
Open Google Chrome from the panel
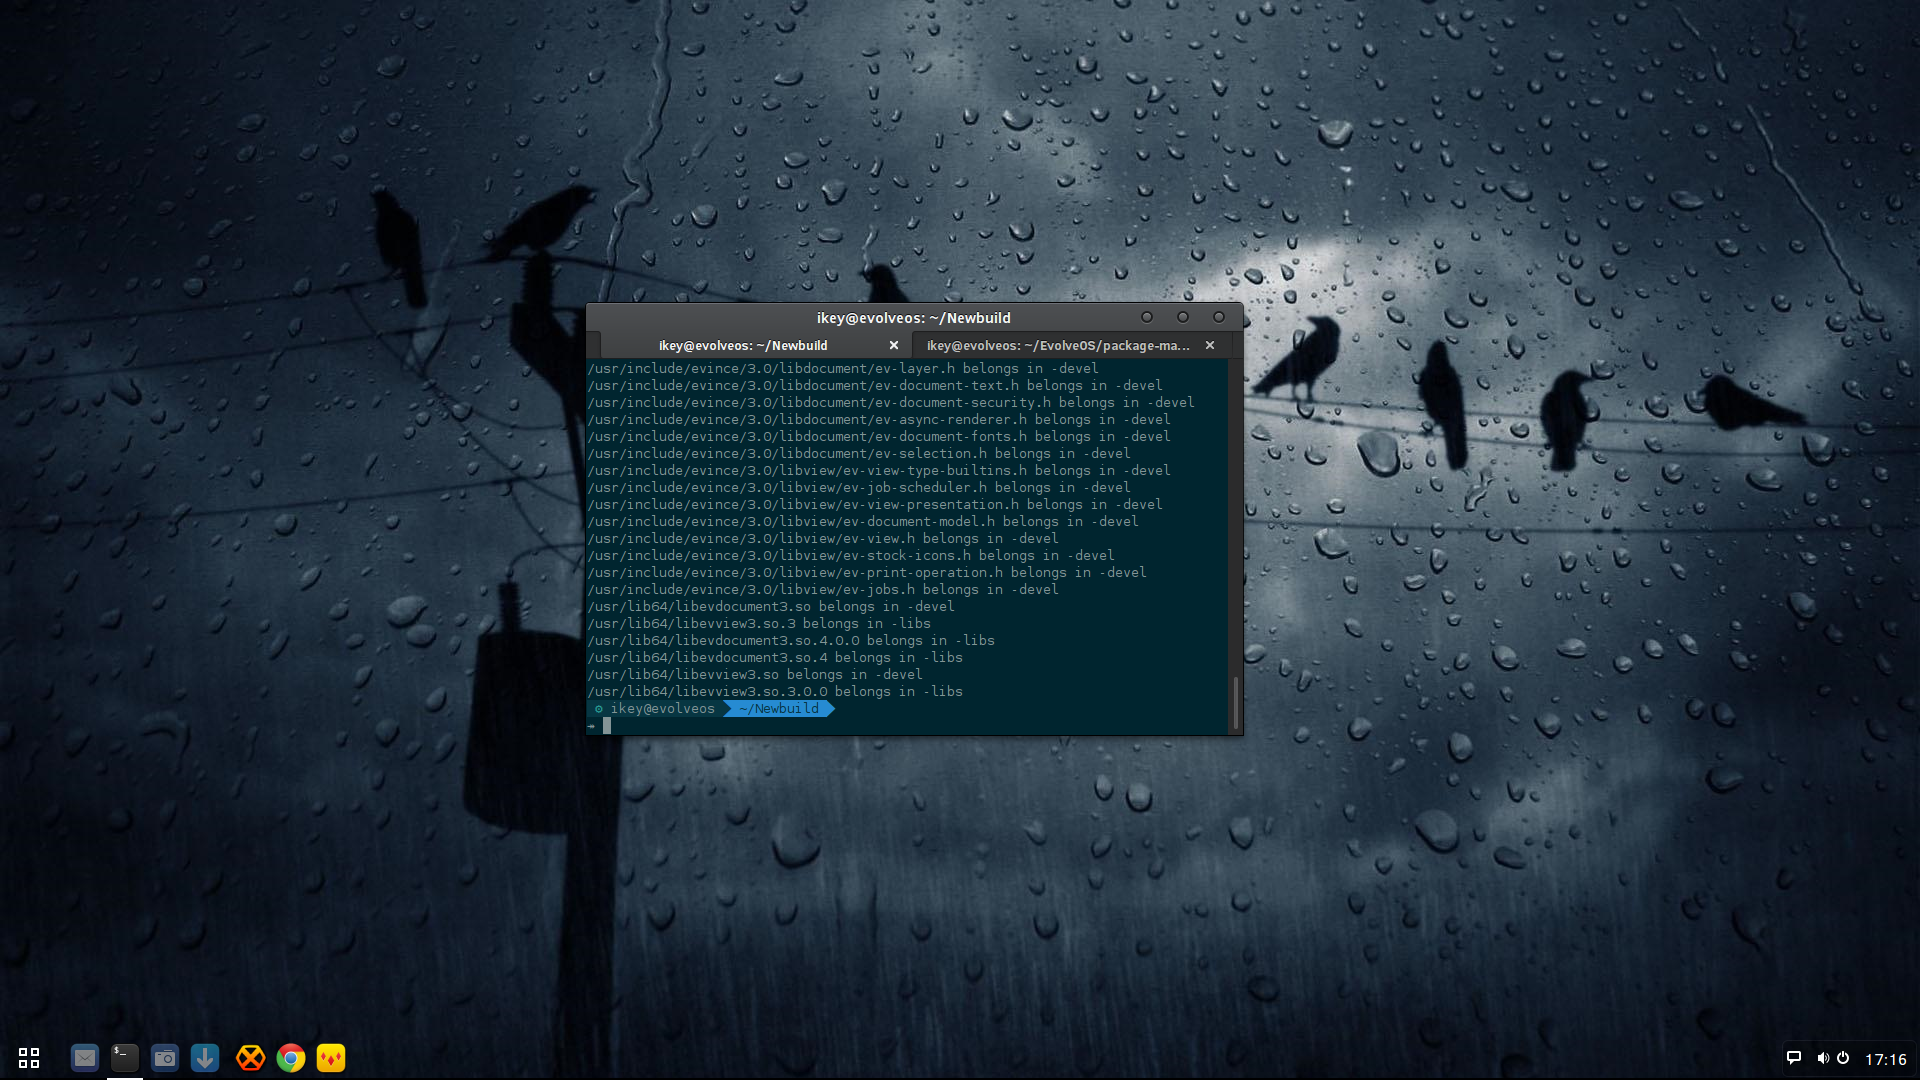291,1058
